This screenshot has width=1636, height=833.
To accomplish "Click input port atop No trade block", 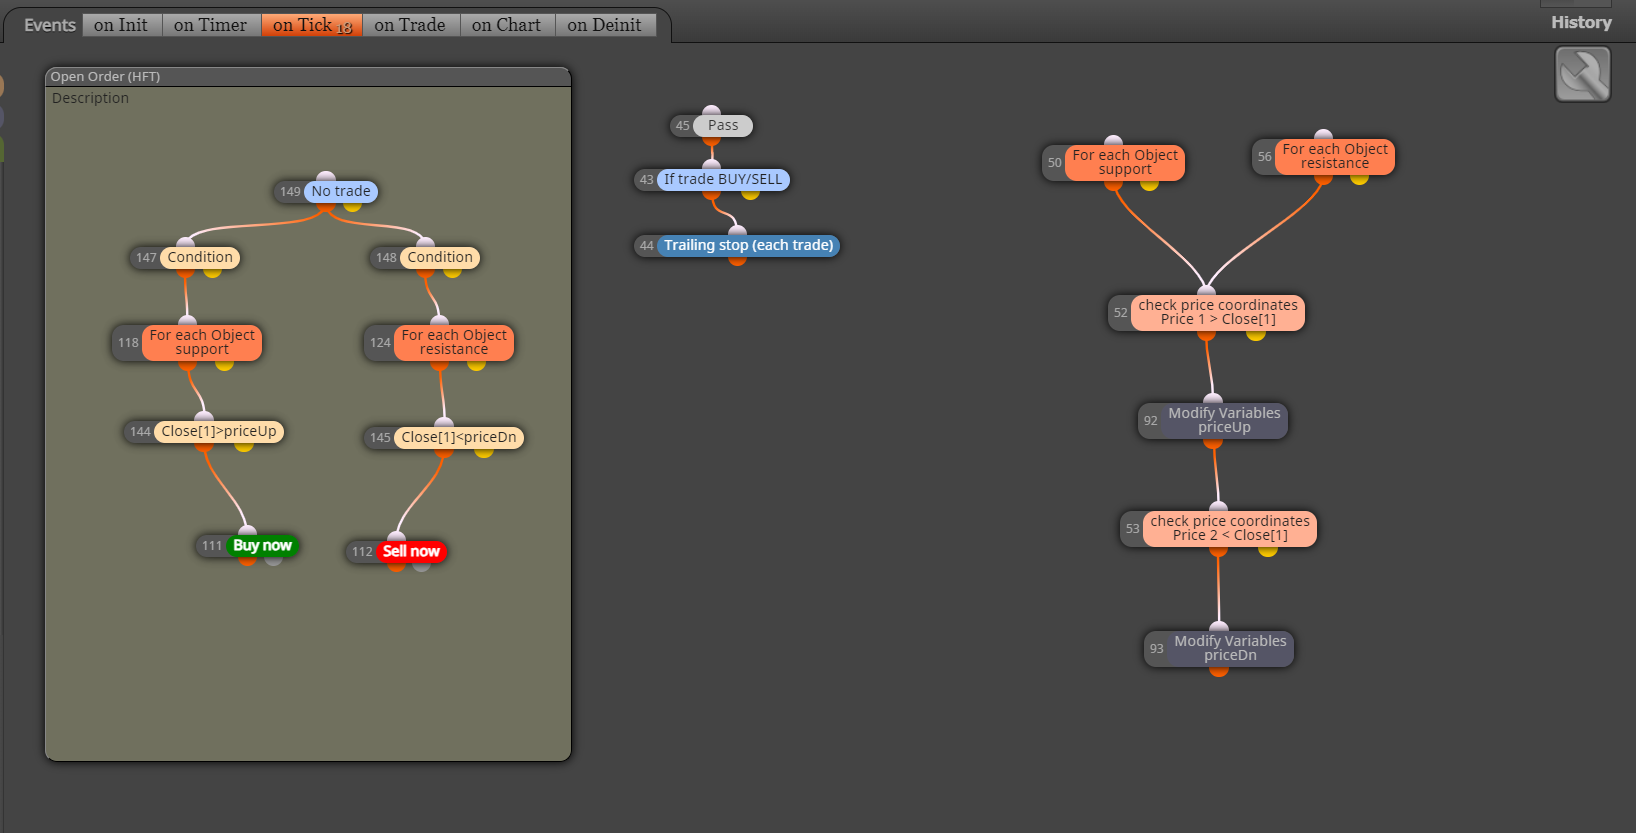I will pos(326,177).
